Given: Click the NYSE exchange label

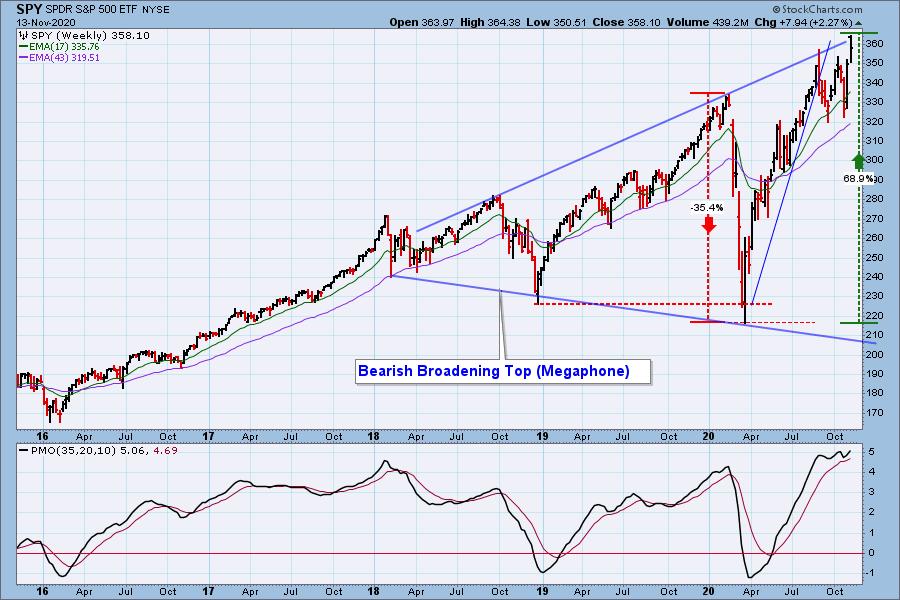Looking at the screenshot, I should (155, 10).
